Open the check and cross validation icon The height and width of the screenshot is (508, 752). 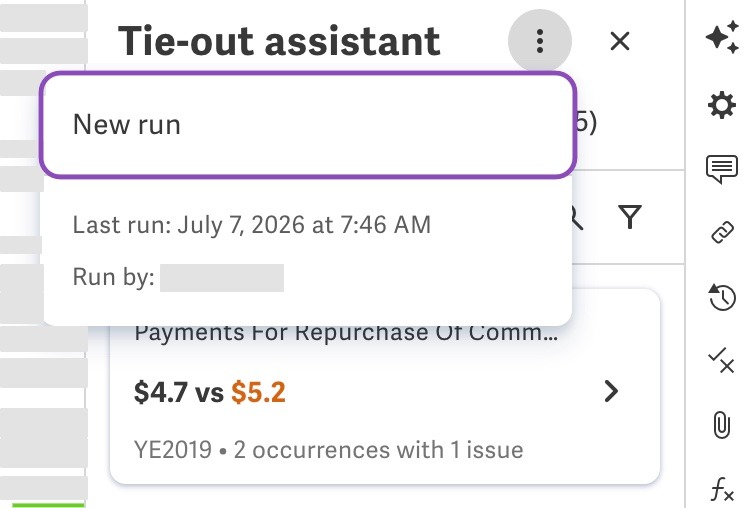pos(721,361)
